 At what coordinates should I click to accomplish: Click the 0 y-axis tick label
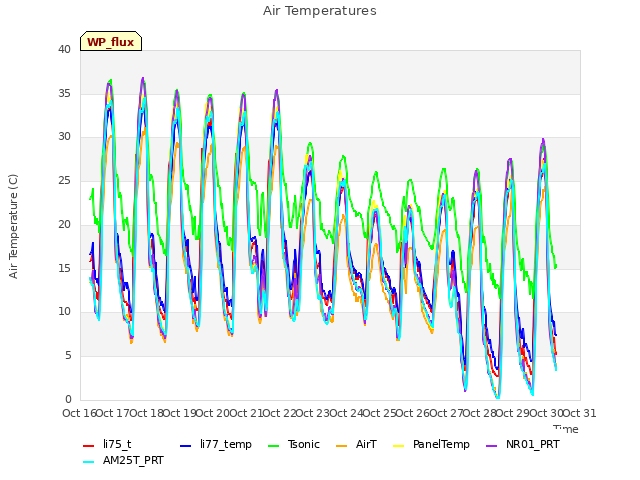click(68, 399)
